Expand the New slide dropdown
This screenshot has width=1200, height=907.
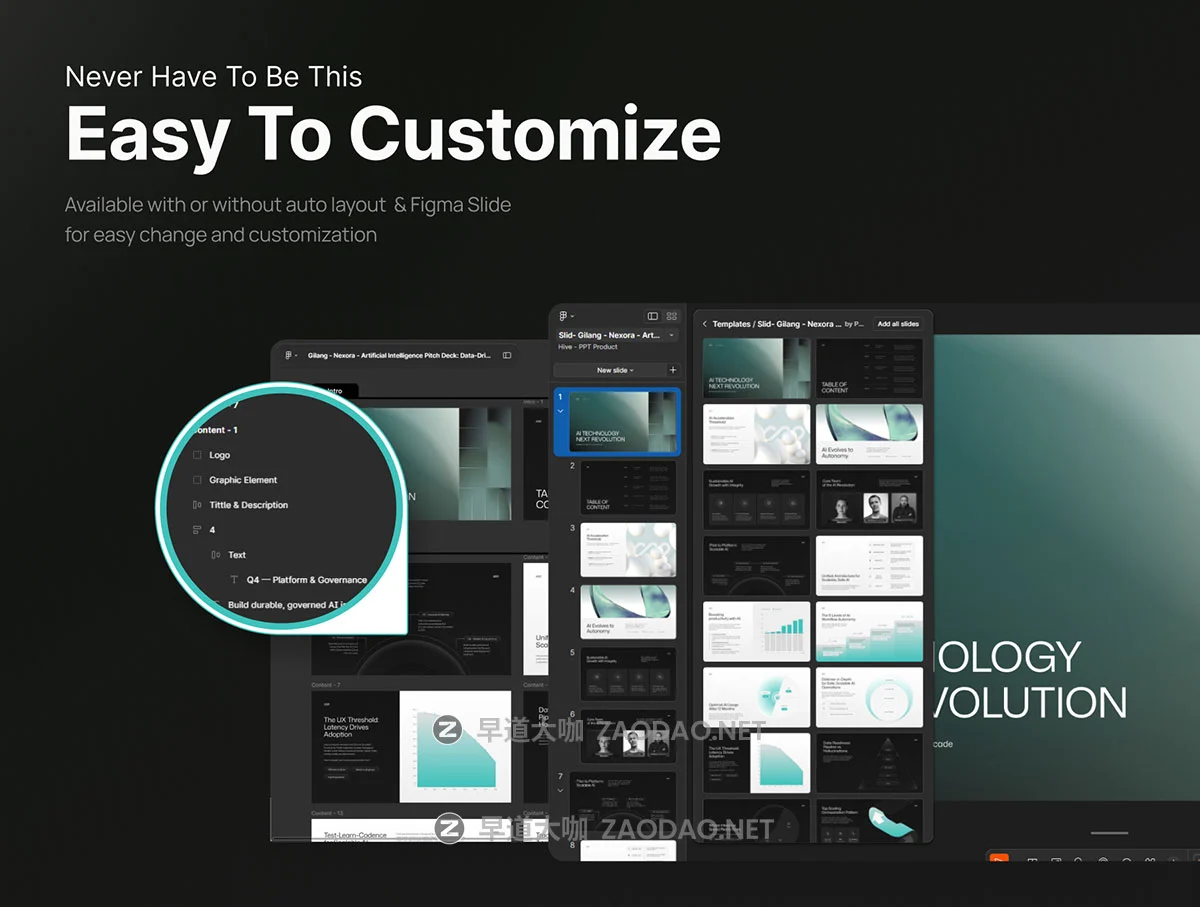pos(615,370)
